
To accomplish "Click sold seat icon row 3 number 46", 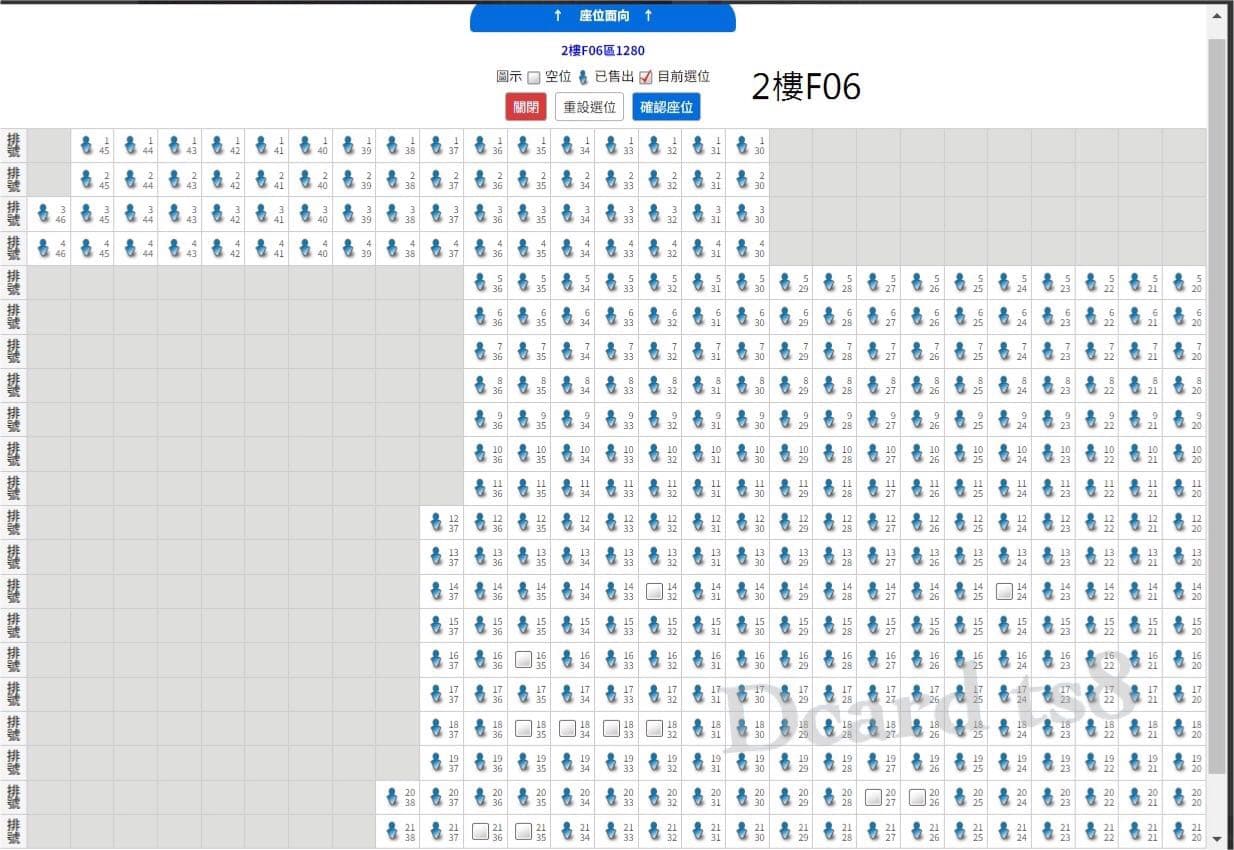I will [x=43, y=214].
